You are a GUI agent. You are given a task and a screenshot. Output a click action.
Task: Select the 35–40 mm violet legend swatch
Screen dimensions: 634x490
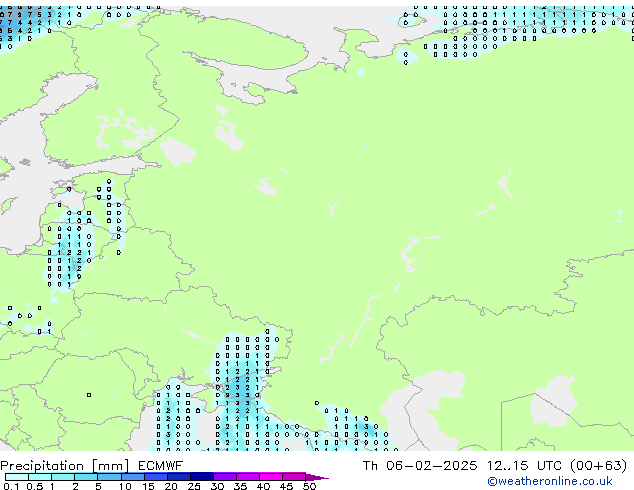tap(247, 477)
